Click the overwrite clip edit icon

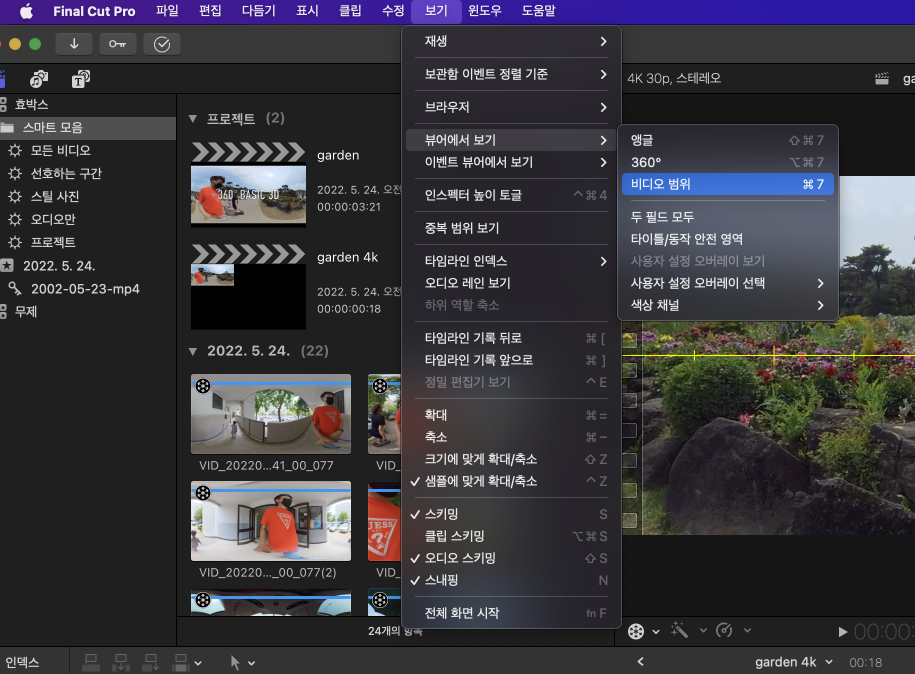coord(181,662)
